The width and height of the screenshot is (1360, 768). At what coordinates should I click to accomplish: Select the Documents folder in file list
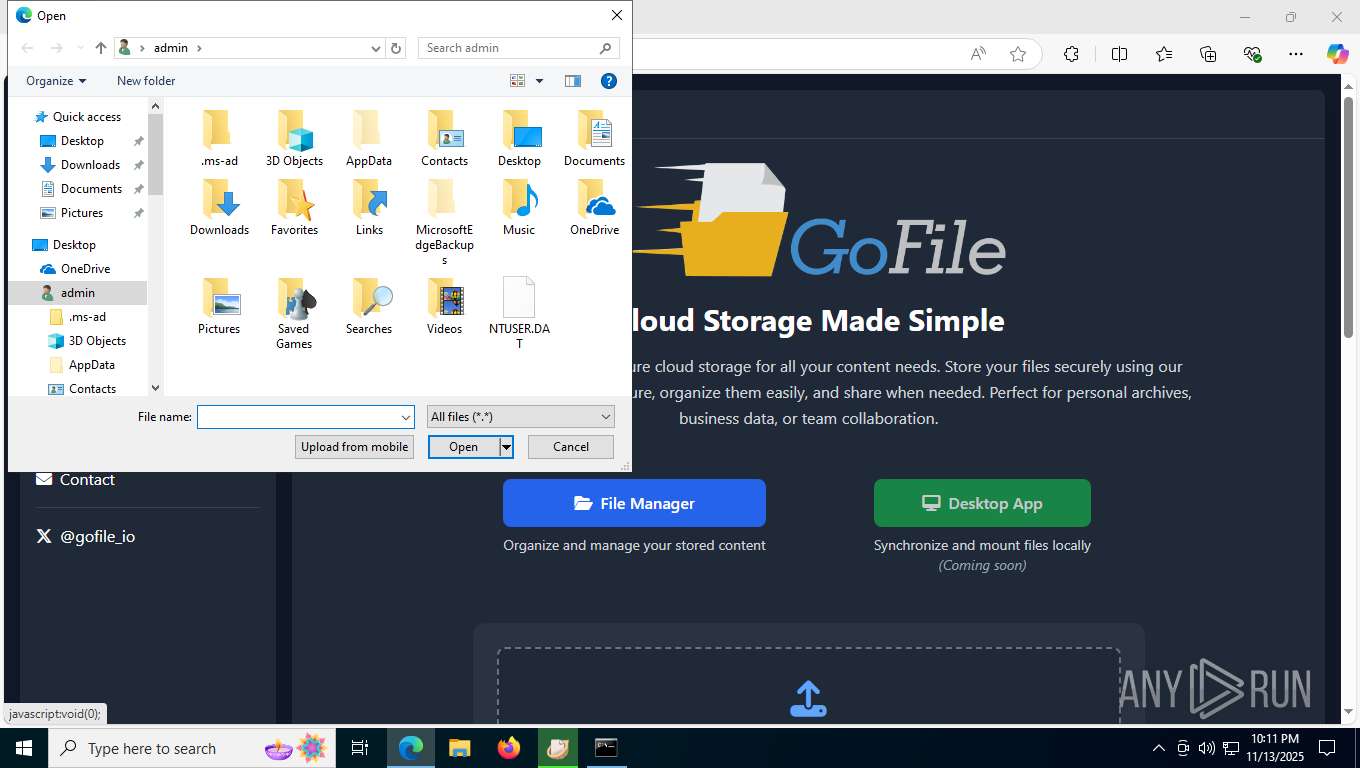coord(594,139)
